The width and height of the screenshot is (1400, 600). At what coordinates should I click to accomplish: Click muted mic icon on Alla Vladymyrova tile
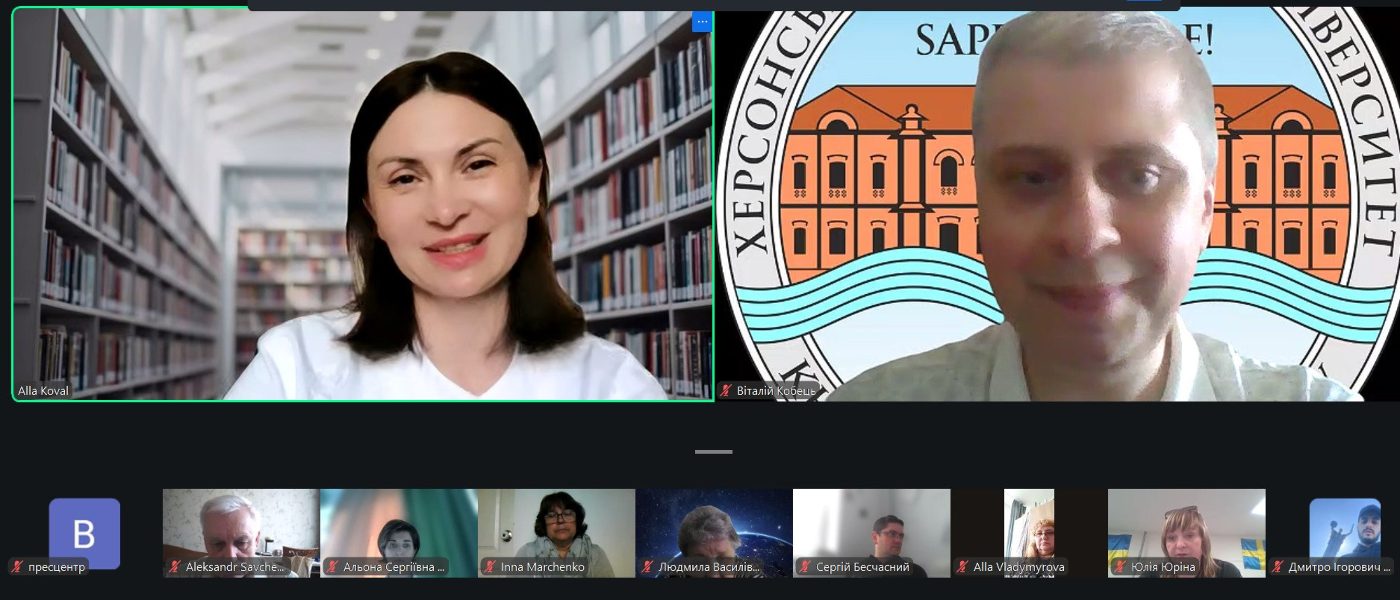coord(962,567)
